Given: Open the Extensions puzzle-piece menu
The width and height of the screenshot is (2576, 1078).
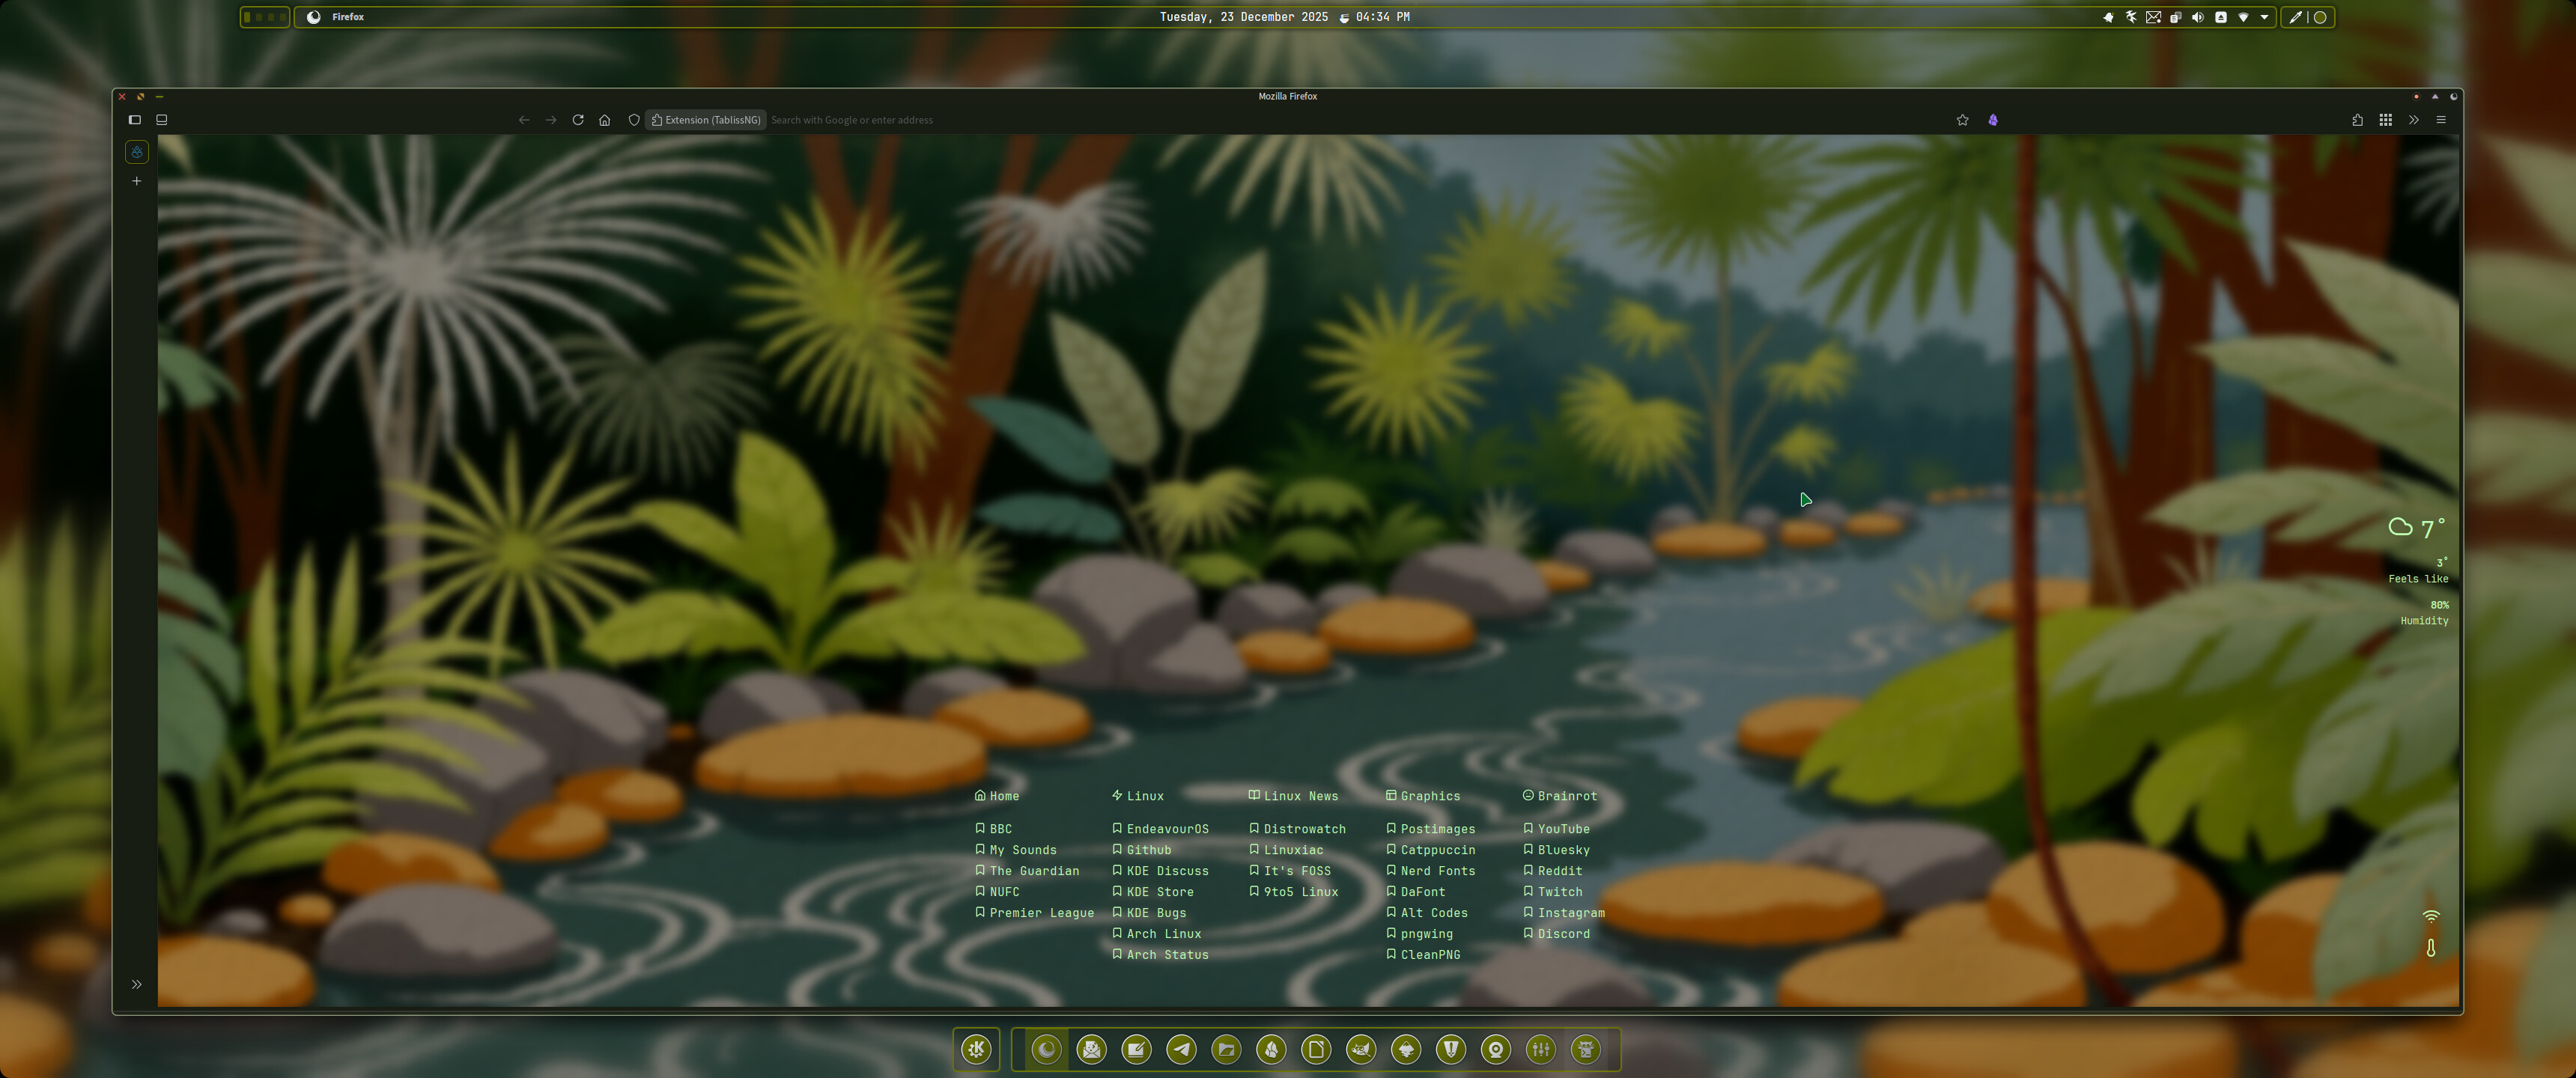Looking at the screenshot, I should point(2358,120).
